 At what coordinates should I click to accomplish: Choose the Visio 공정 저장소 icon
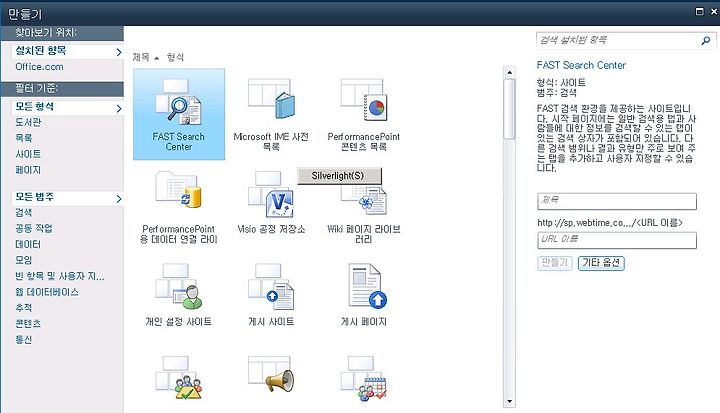coord(271,194)
